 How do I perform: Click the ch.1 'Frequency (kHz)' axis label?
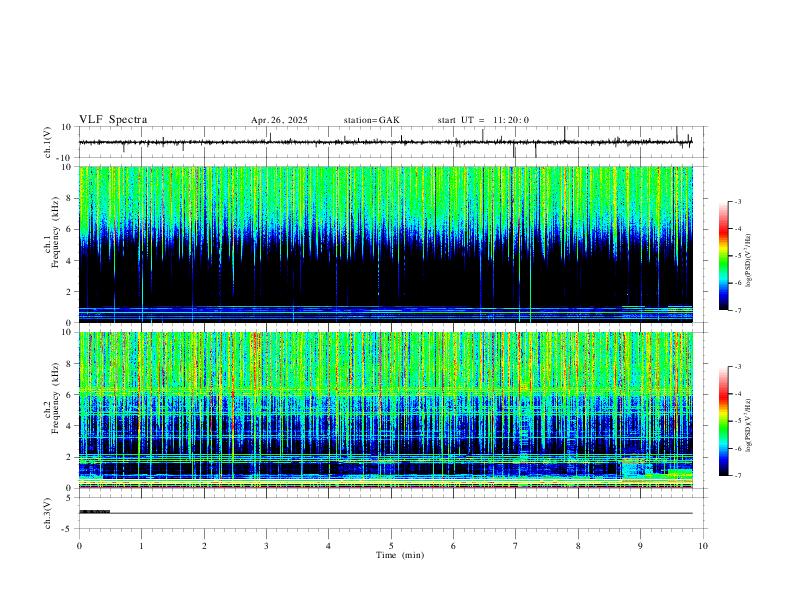click(x=56, y=232)
